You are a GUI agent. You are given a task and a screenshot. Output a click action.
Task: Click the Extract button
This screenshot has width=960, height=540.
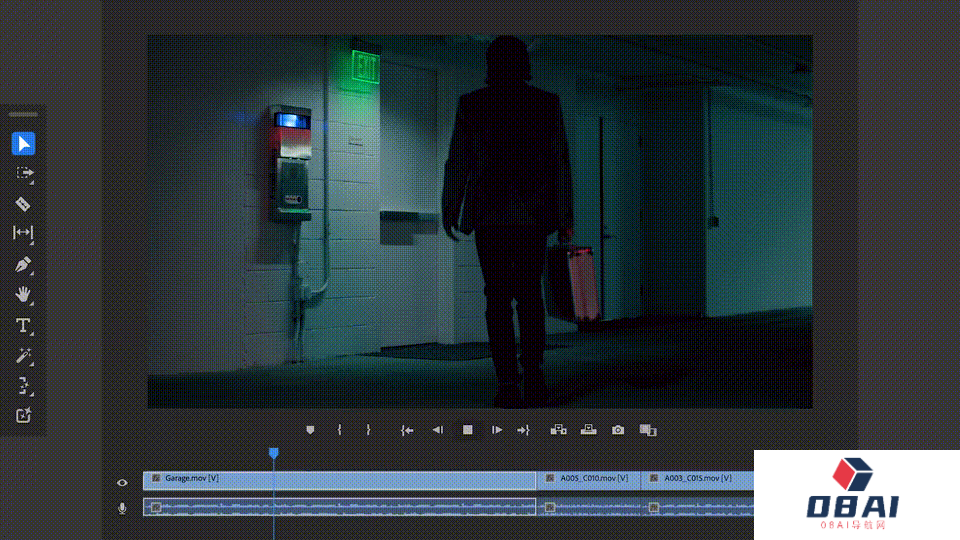[x=588, y=430]
